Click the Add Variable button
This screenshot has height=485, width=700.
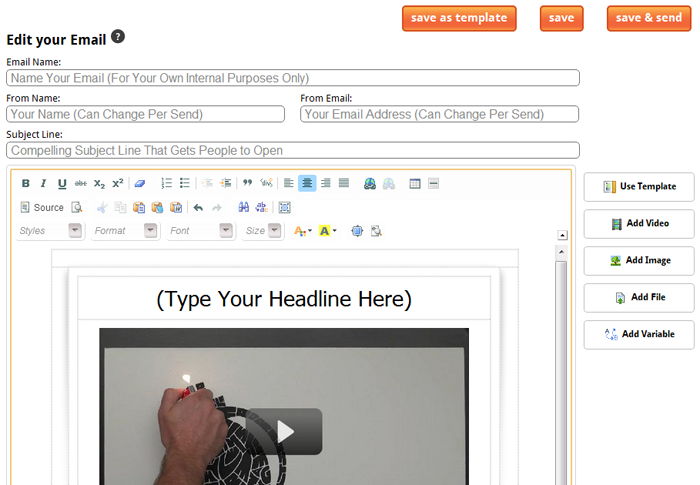639,334
